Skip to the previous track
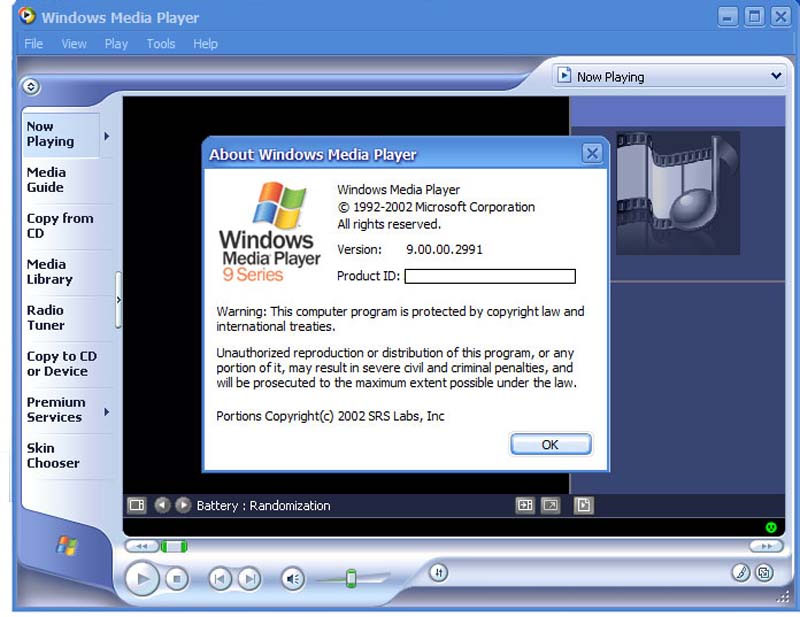 point(219,578)
